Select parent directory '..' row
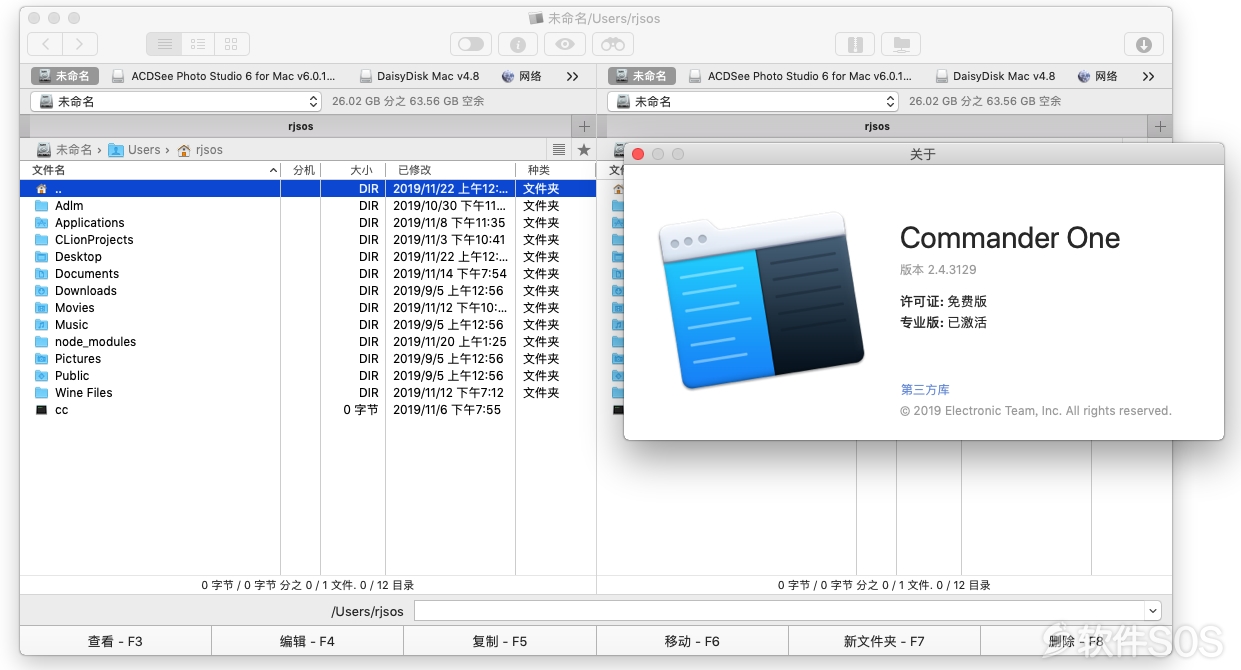Viewport: 1241px width, 670px height. click(x=308, y=189)
